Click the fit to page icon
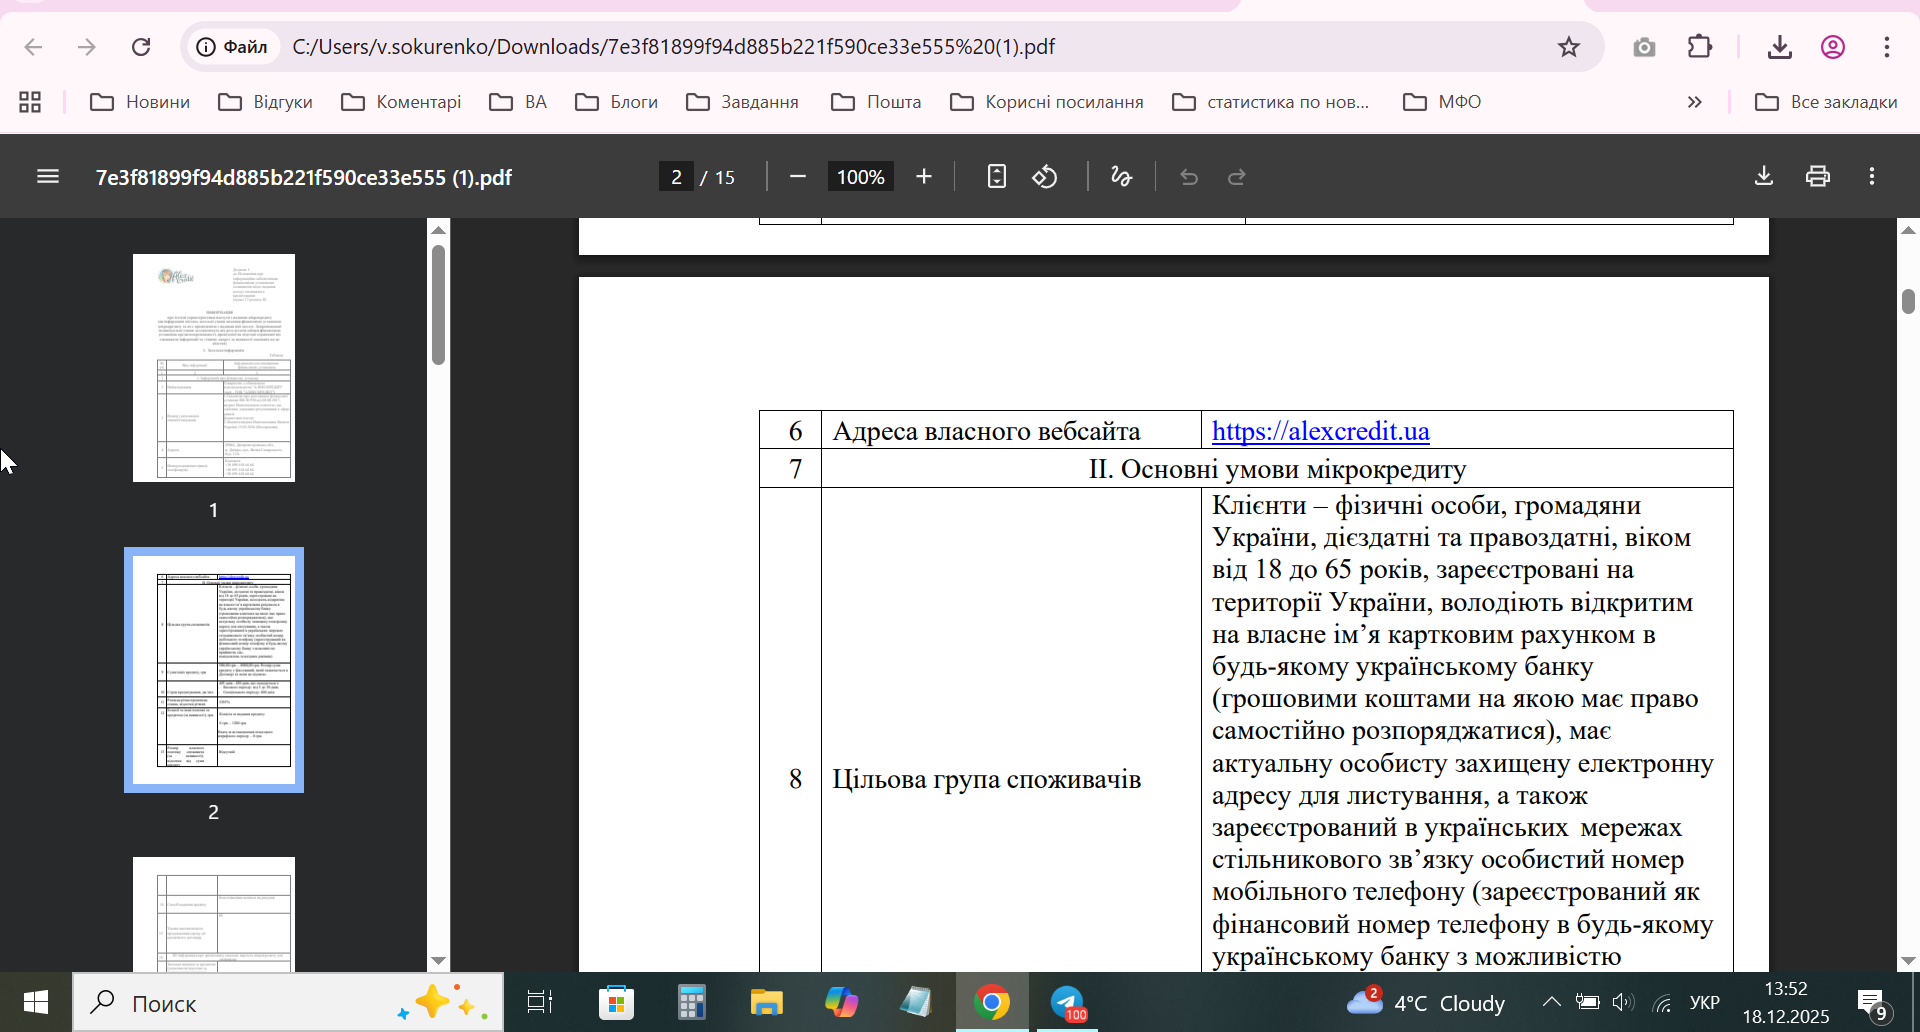This screenshot has height=1032, width=1920. (x=996, y=177)
